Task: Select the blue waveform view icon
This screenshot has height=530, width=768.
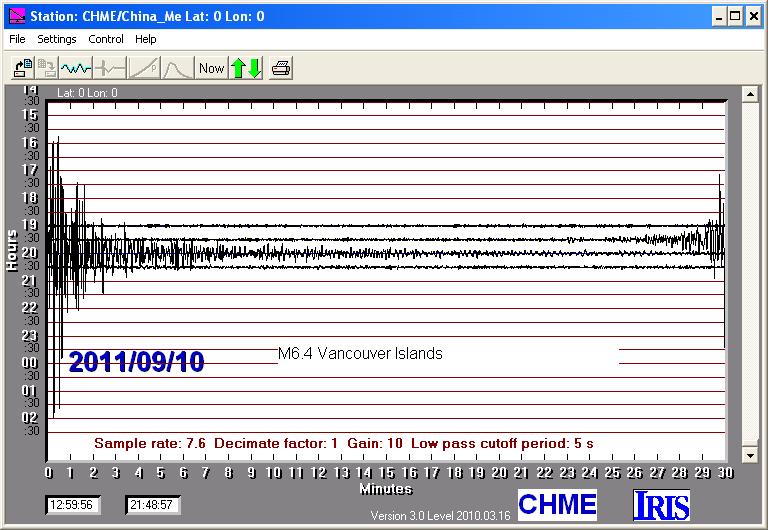Action: (75, 68)
